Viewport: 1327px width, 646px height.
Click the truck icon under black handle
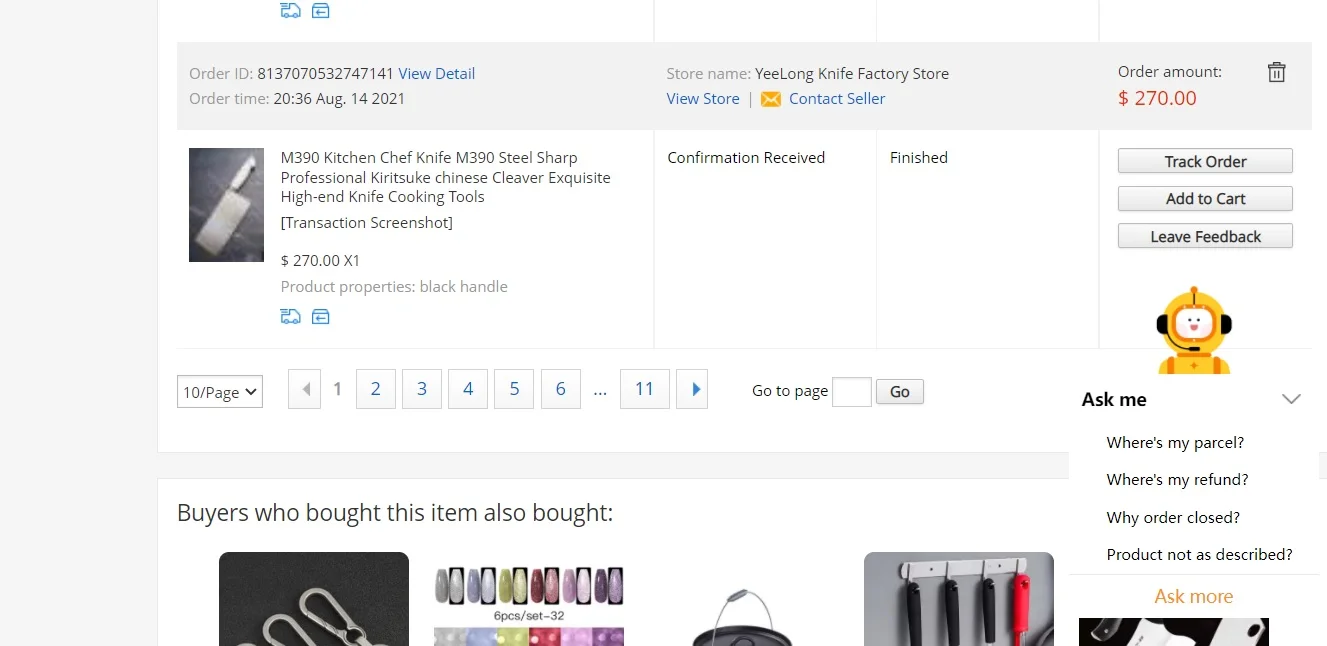(290, 317)
